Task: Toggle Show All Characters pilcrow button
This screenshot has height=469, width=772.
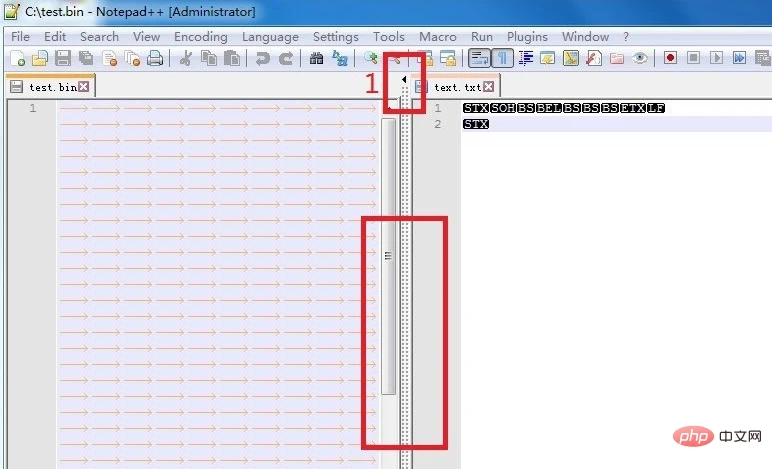Action: [x=502, y=58]
